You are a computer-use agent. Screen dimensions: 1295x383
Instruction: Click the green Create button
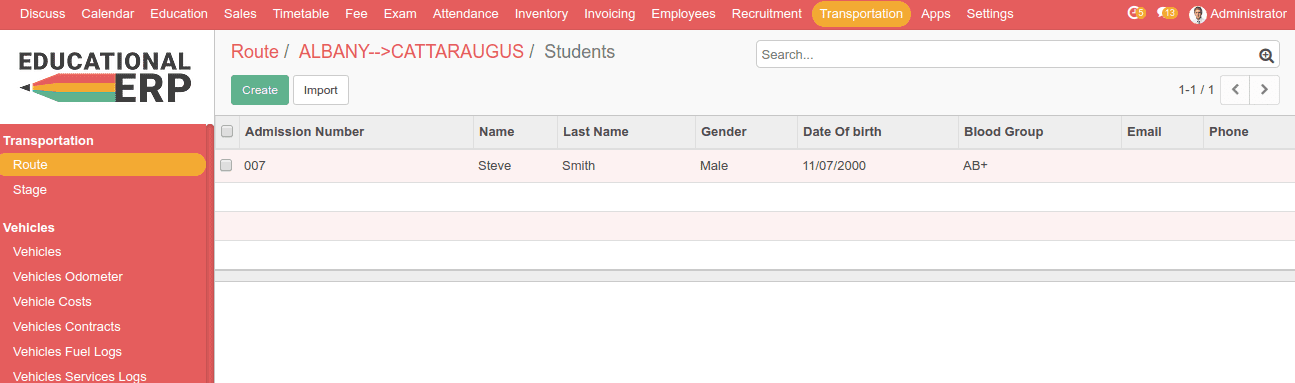pyautogui.click(x=260, y=90)
